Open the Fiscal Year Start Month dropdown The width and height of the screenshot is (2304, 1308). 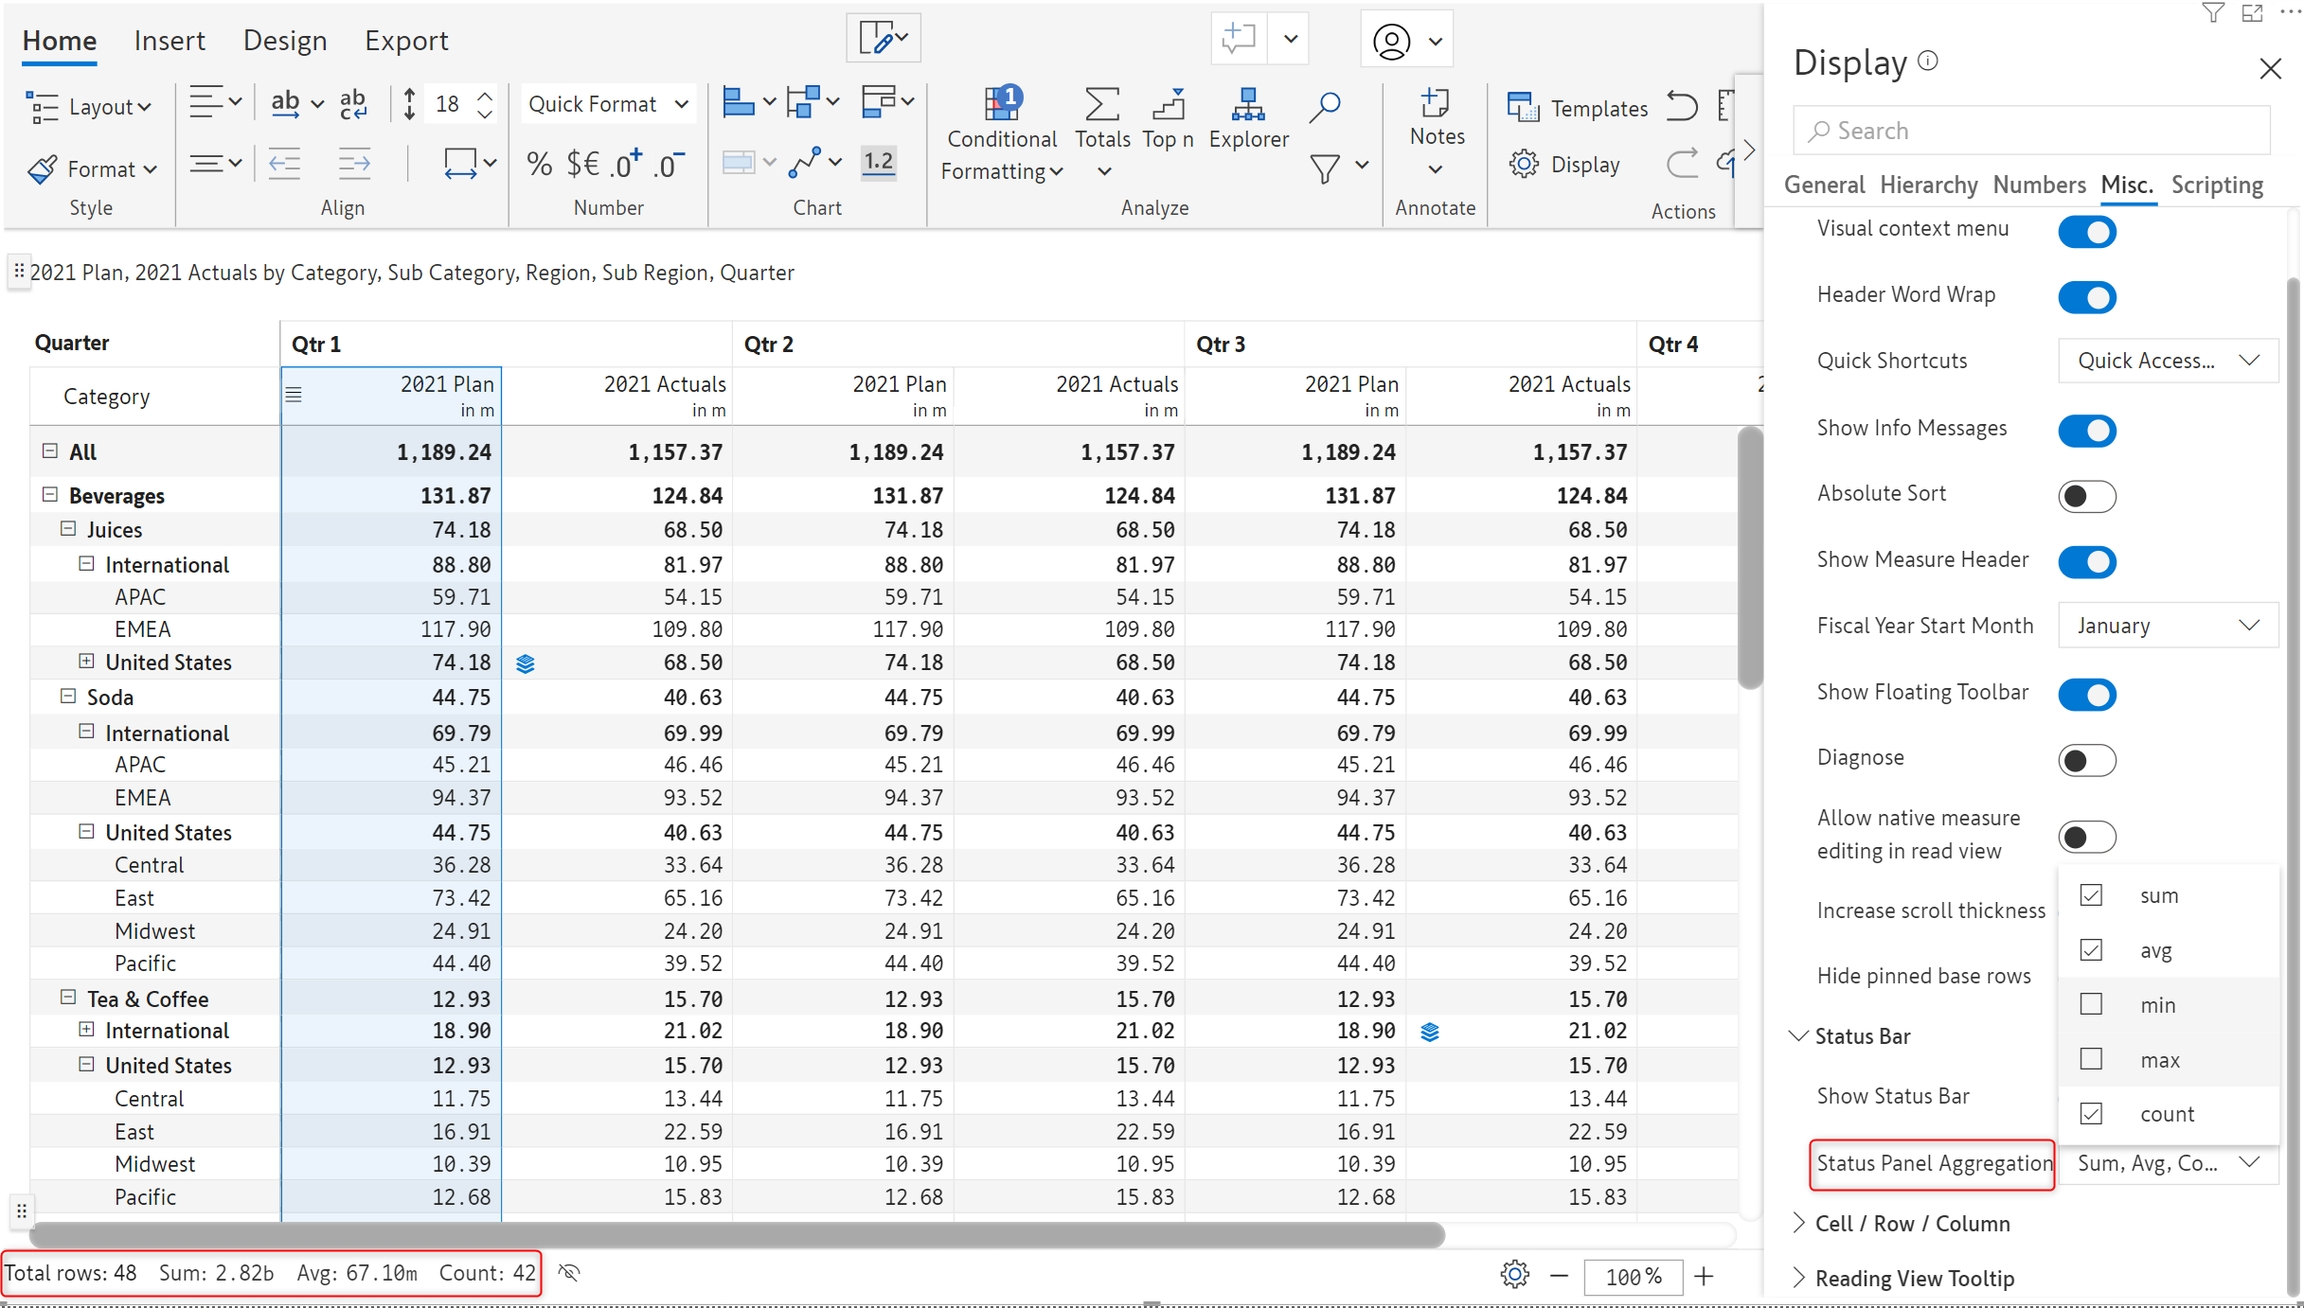pos(2167,626)
